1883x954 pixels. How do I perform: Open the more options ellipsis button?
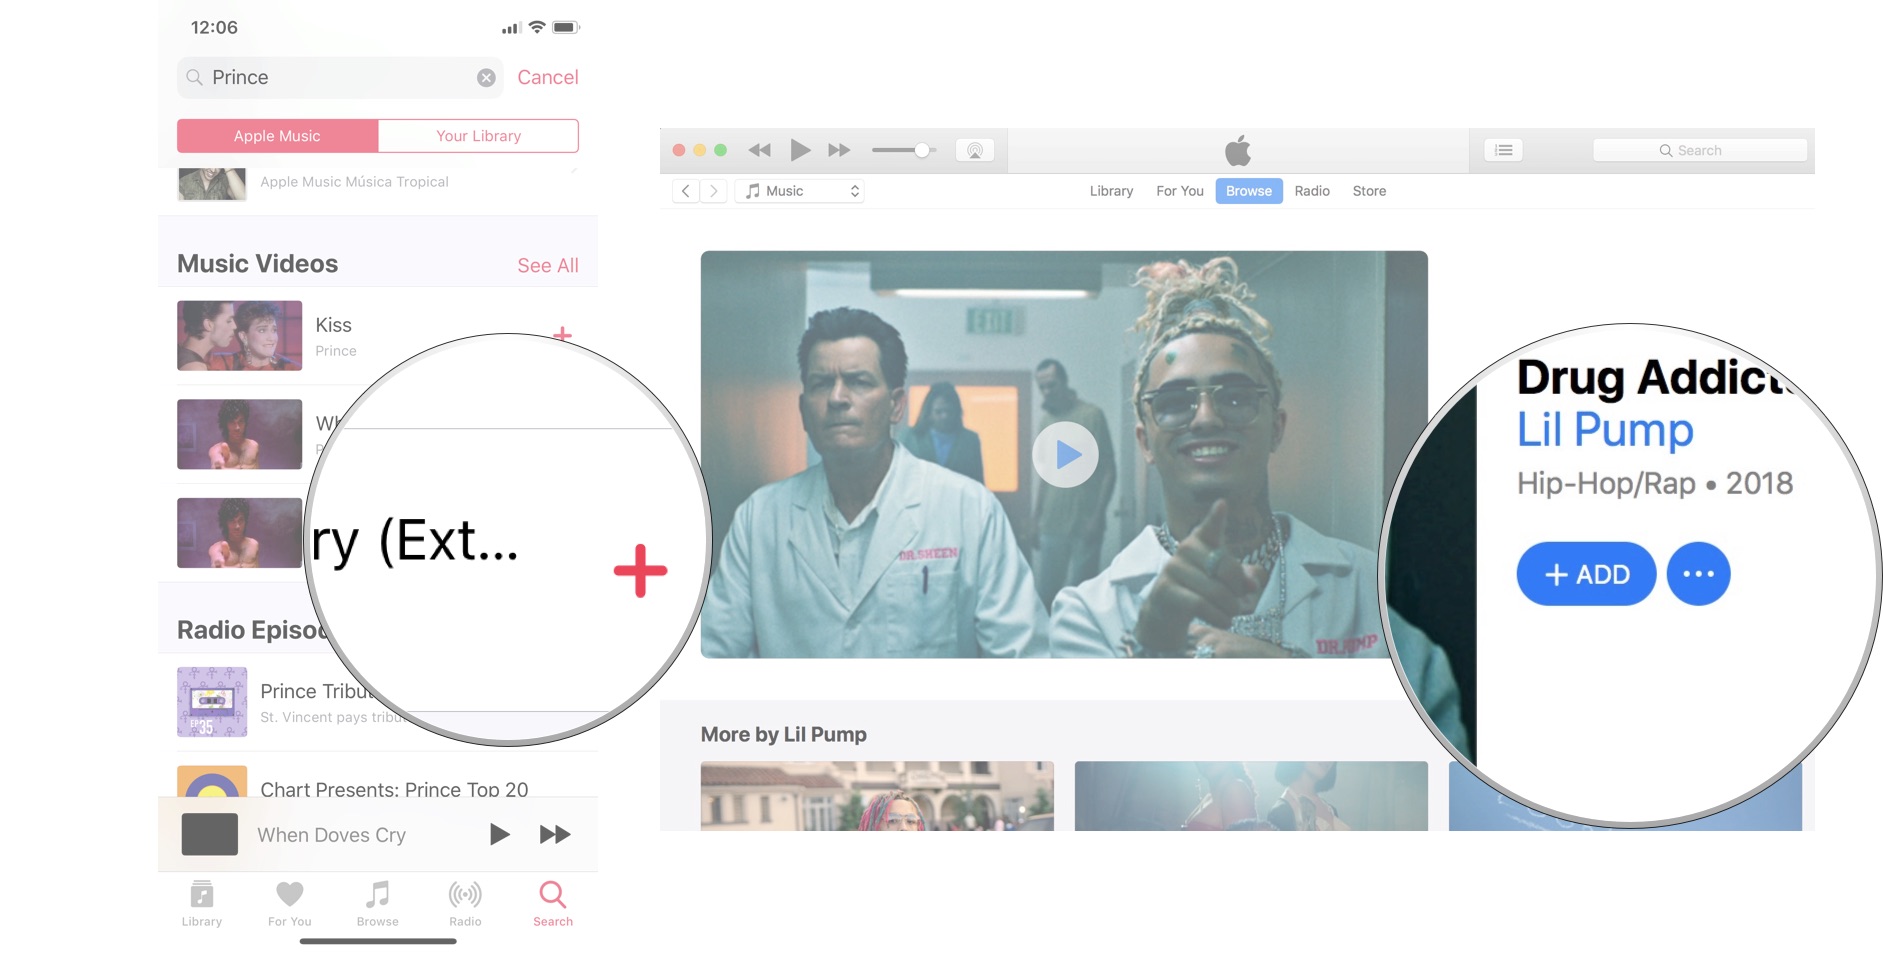1698,574
